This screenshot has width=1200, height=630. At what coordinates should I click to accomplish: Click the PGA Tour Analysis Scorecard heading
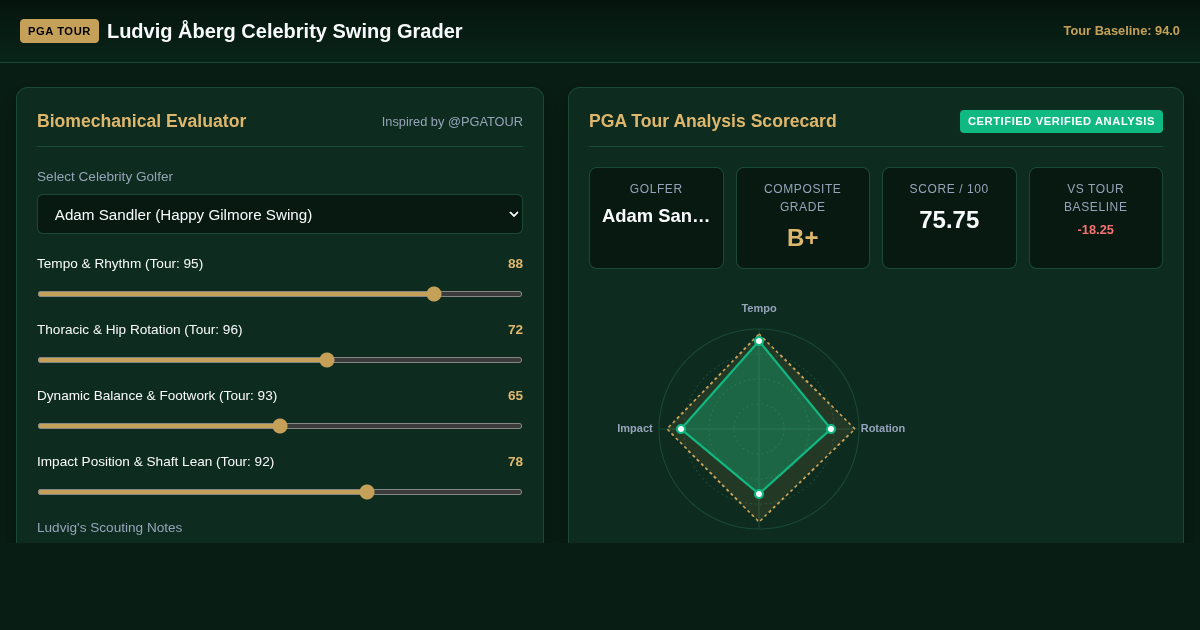tap(713, 121)
